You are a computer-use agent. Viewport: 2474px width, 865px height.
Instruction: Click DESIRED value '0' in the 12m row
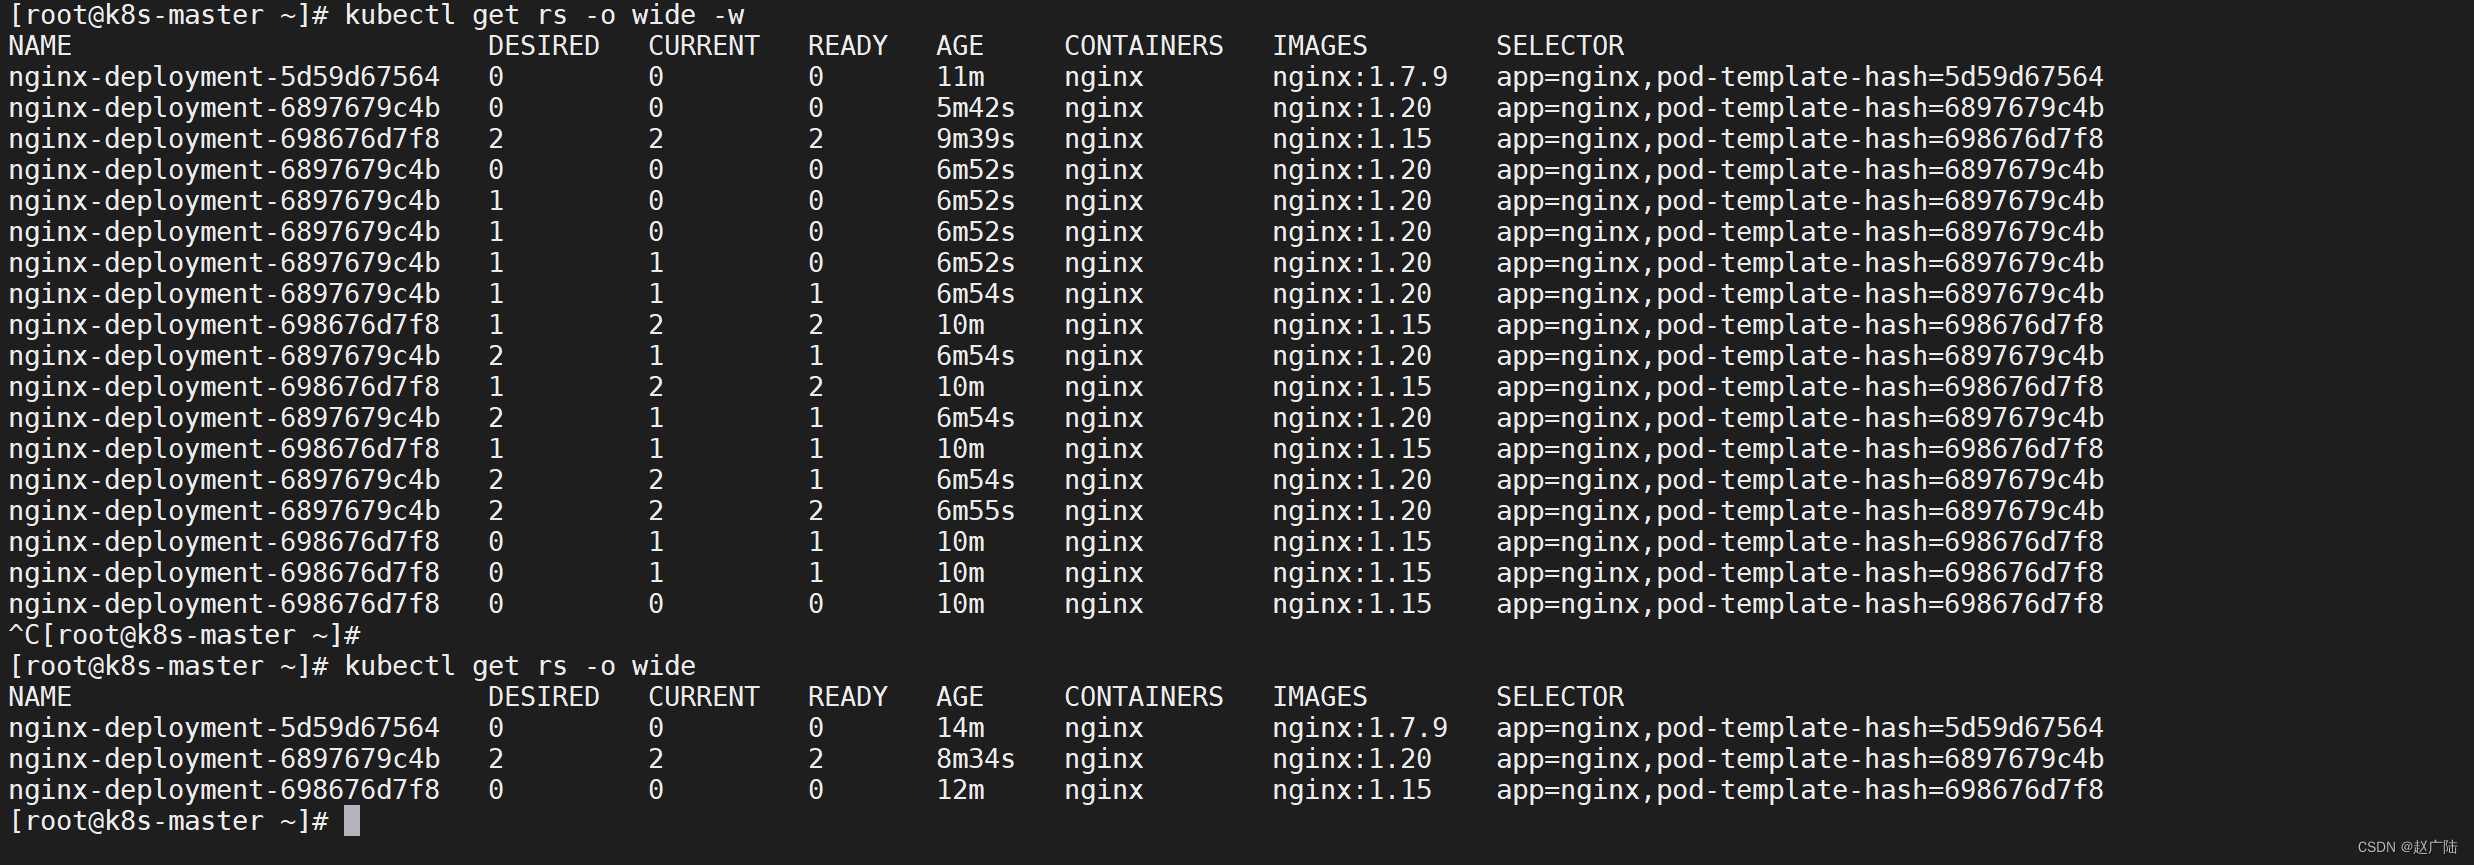click(x=496, y=790)
